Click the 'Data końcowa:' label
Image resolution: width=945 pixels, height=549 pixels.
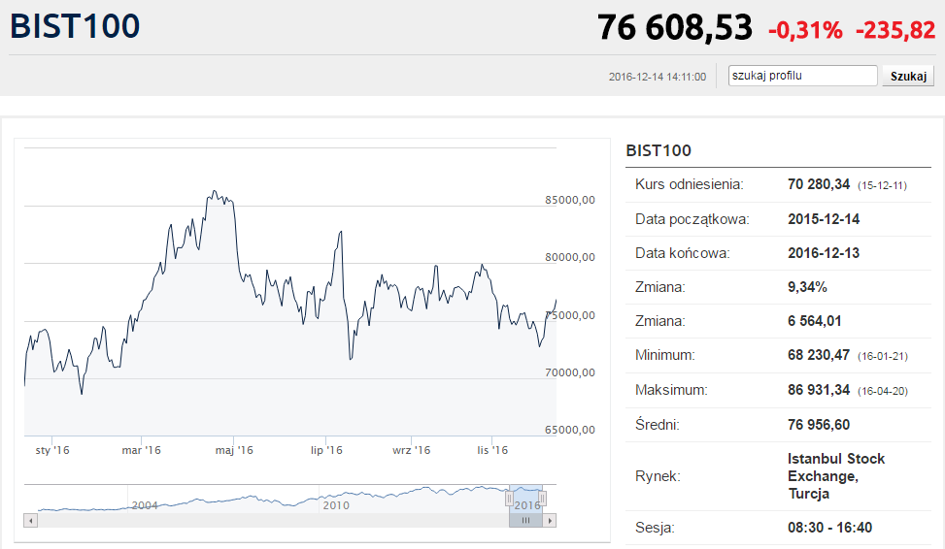click(682, 253)
